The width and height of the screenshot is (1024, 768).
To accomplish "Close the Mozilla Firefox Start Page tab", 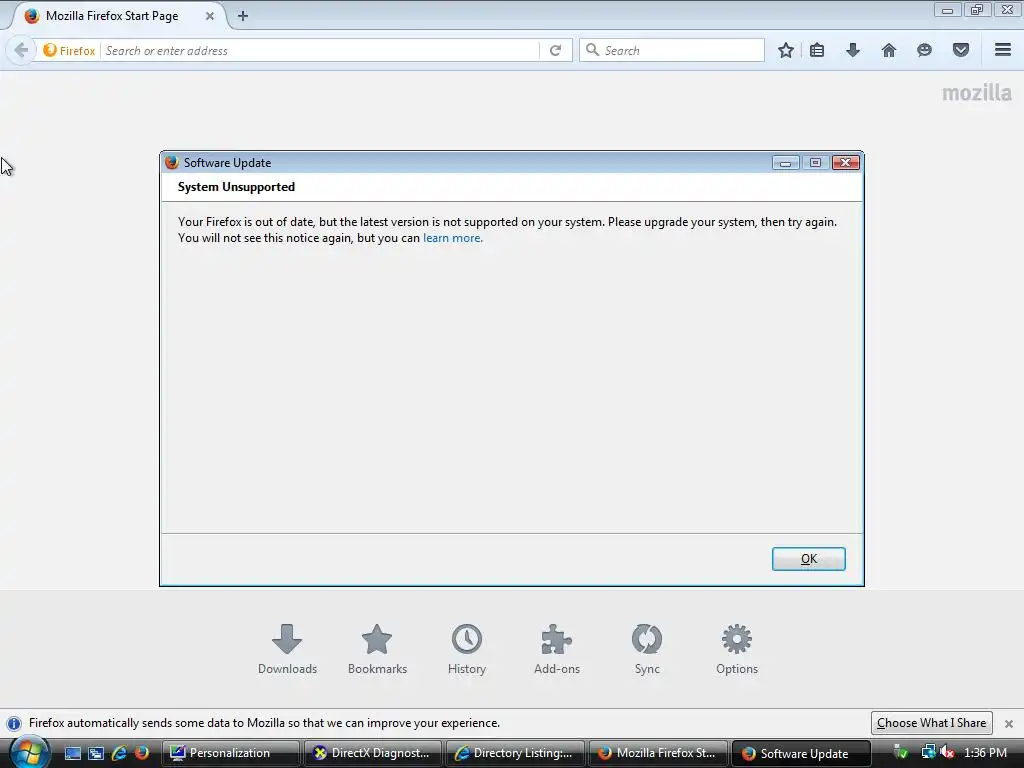I will tap(210, 16).
